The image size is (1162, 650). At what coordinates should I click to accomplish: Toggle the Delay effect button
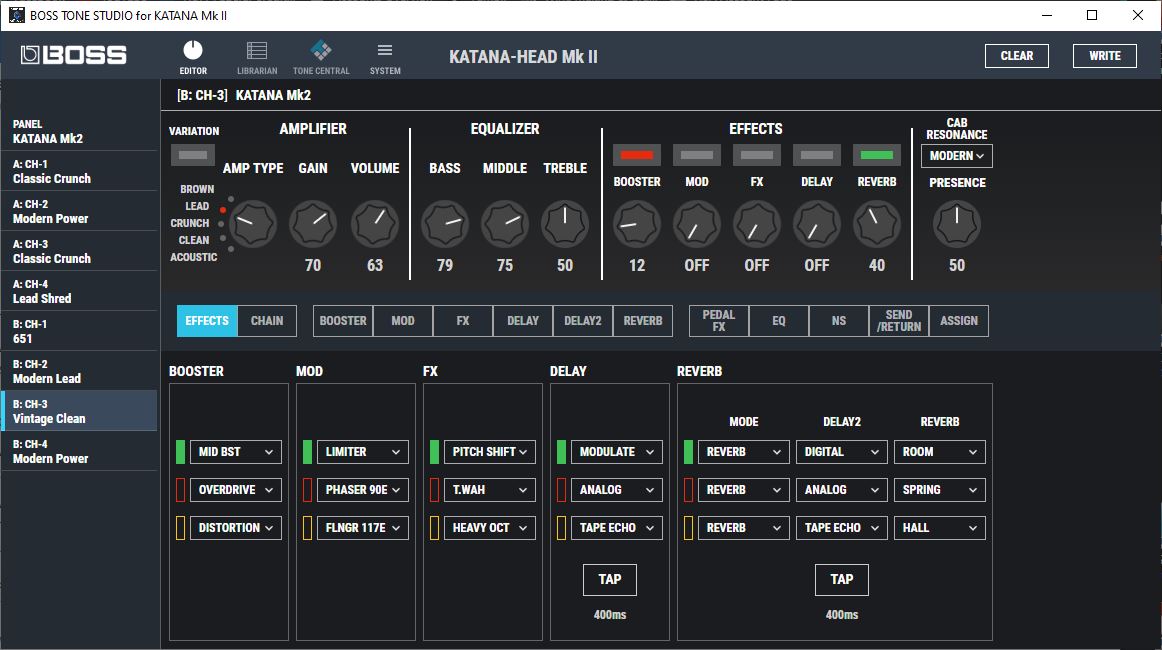click(817, 155)
